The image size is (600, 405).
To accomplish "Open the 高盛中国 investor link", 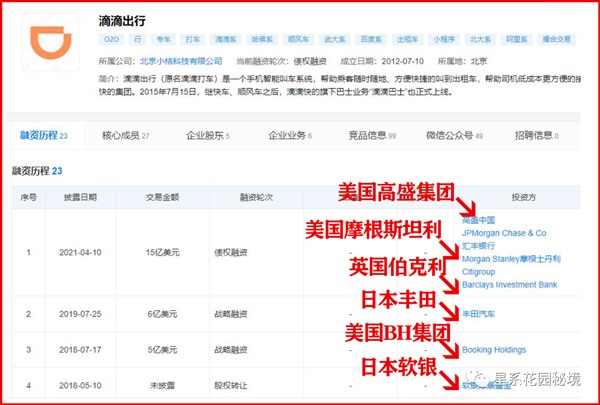I will click(478, 220).
